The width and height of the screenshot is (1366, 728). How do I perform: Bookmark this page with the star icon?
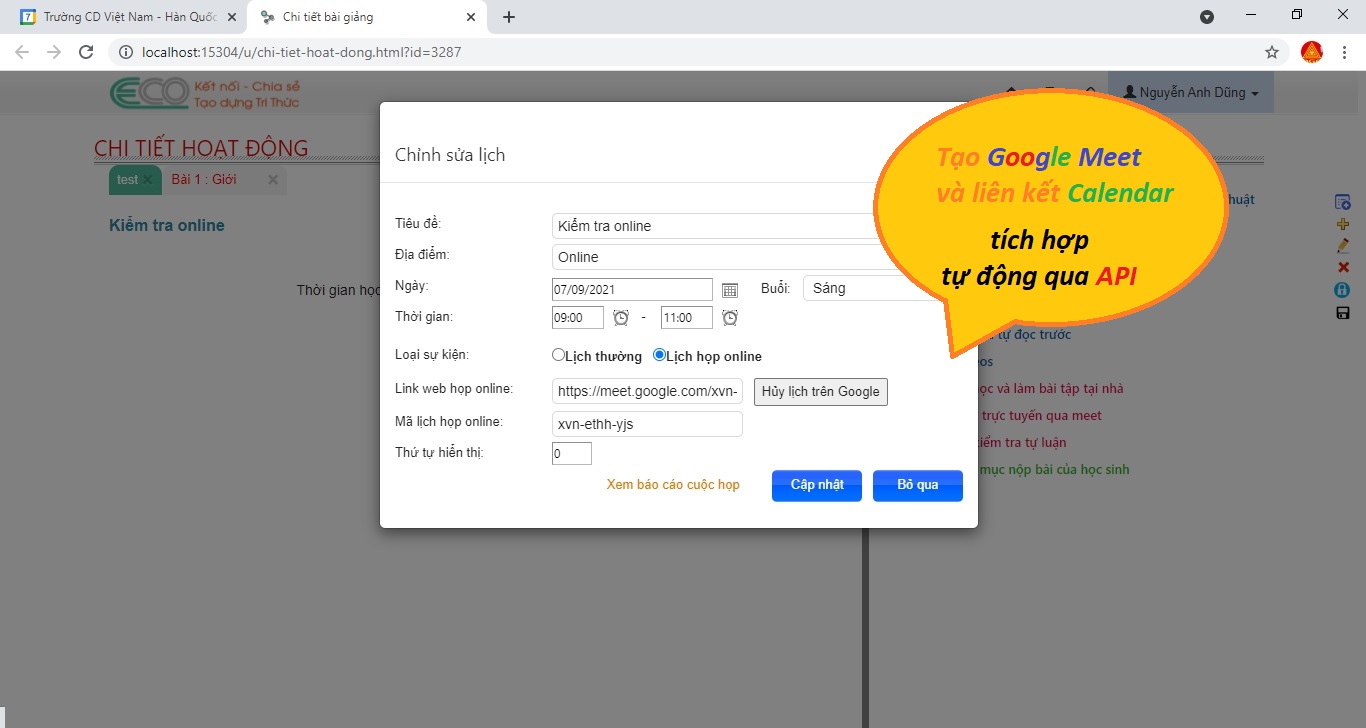tap(1272, 52)
